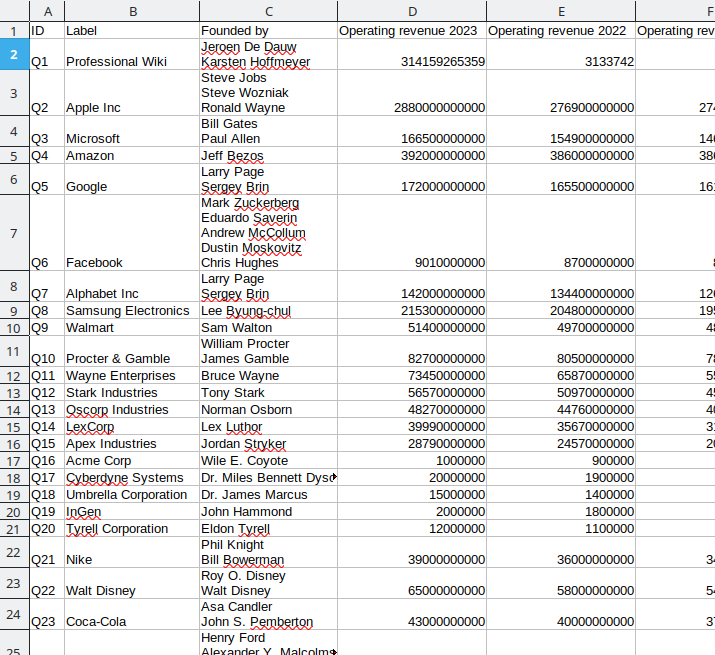Click Amazon's 2022 revenue 386000000000
The height and width of the screenshot is (655, 715).
[561, 156]
